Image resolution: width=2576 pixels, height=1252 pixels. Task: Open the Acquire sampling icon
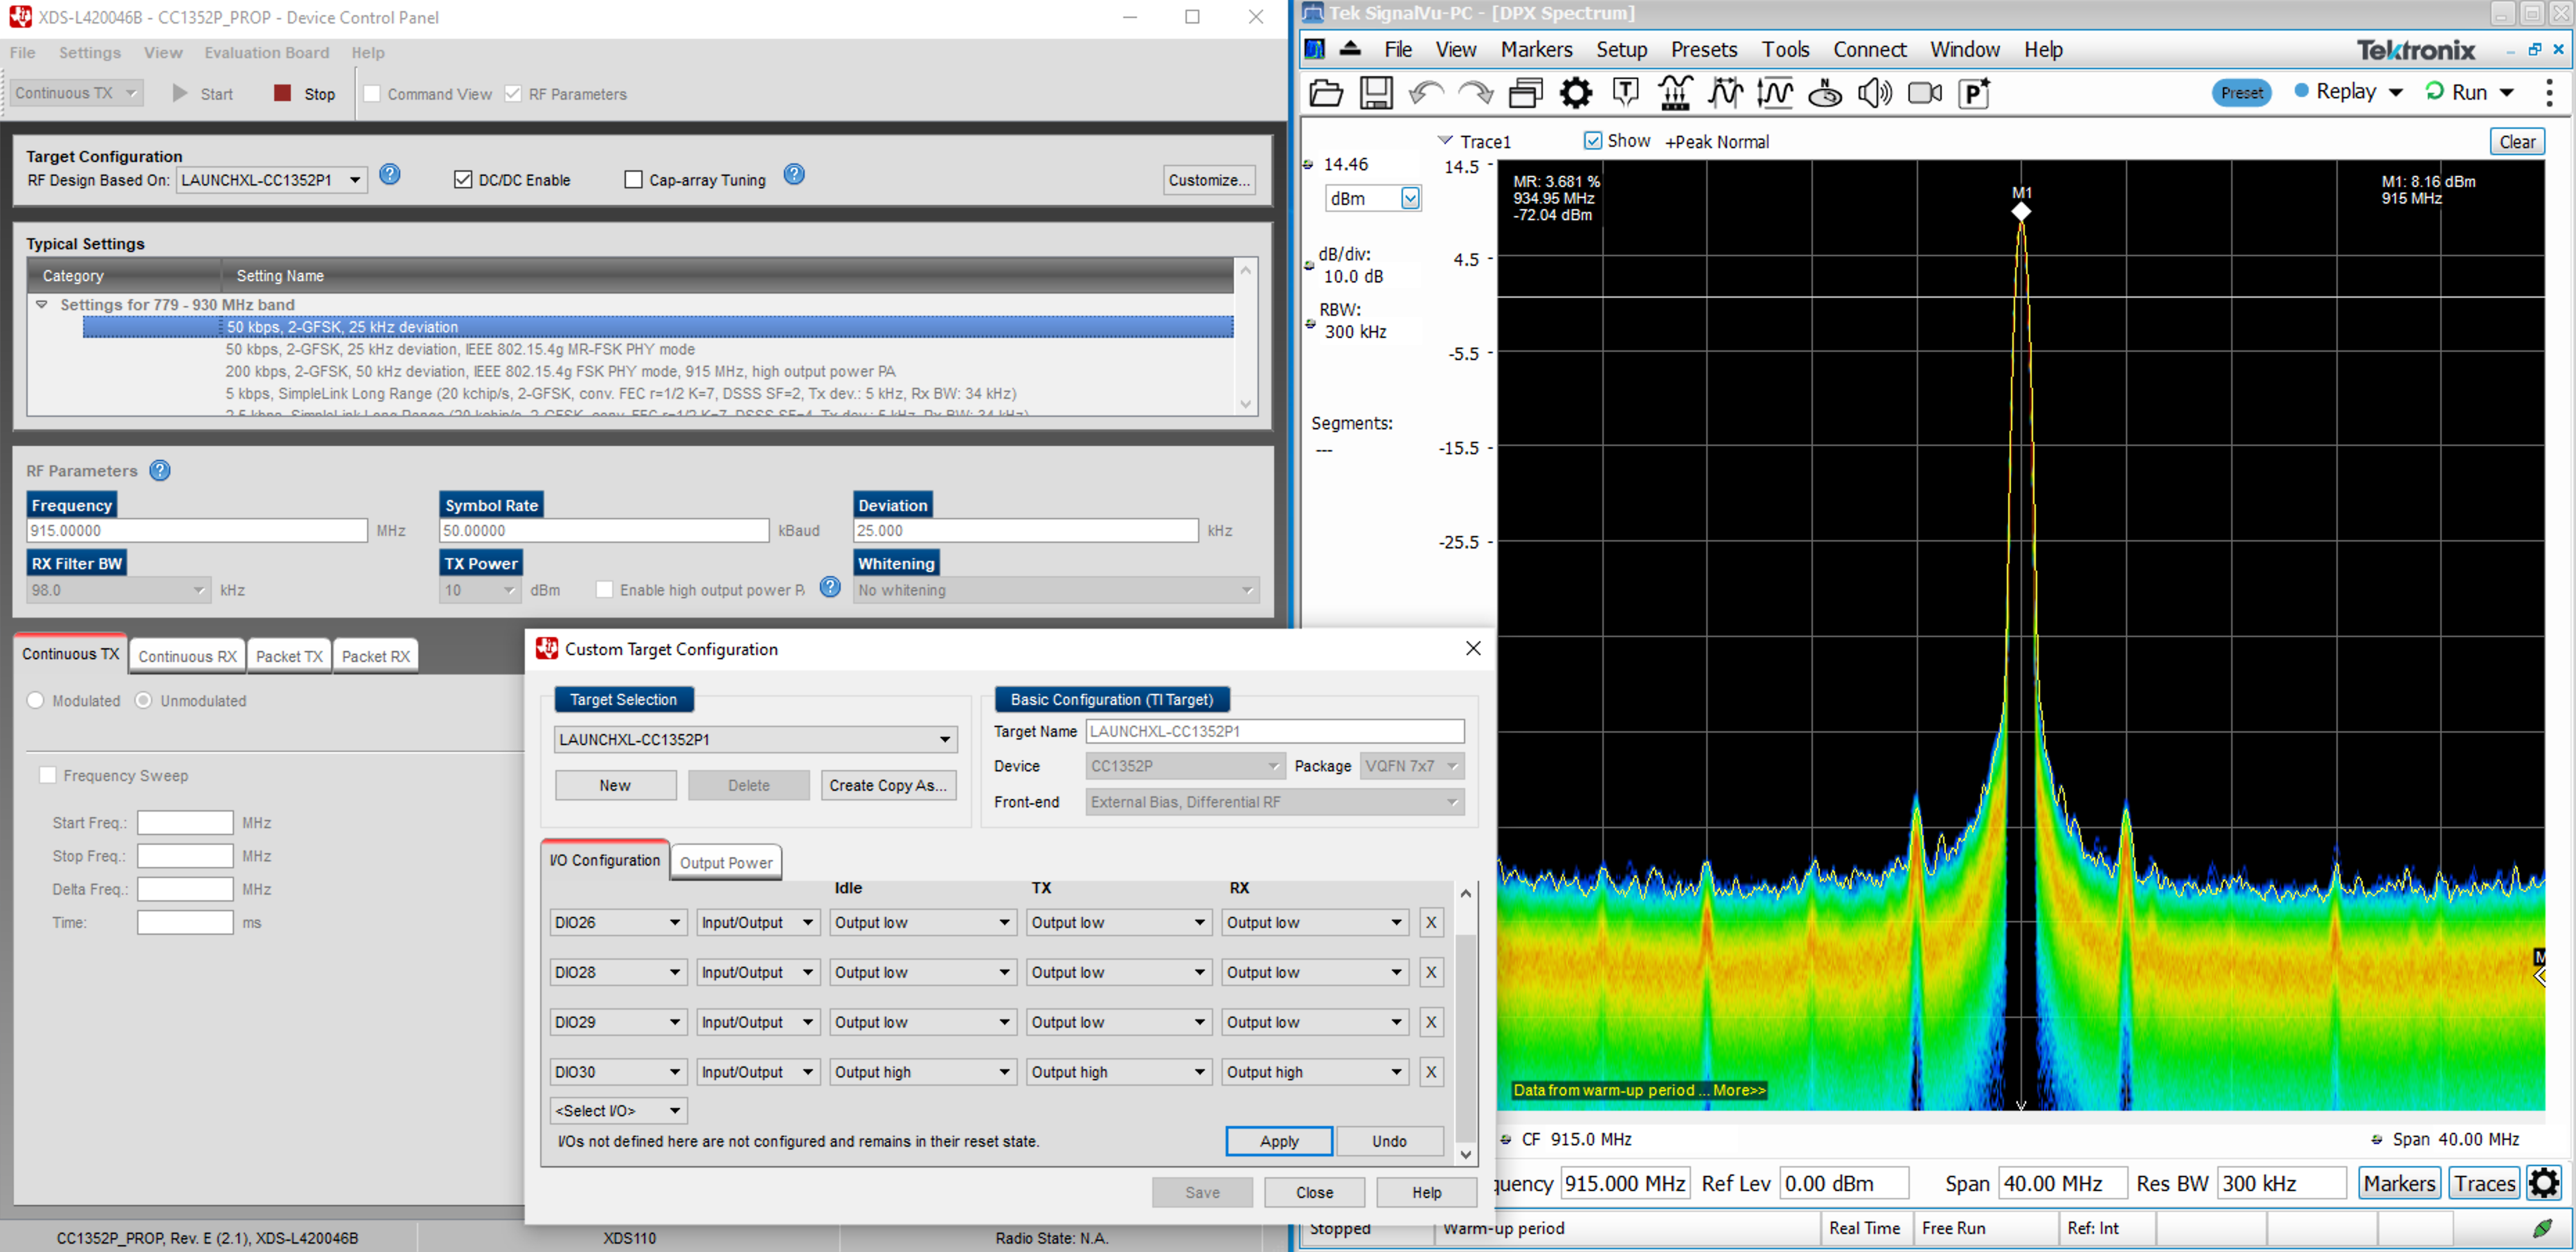point(1675,93)
